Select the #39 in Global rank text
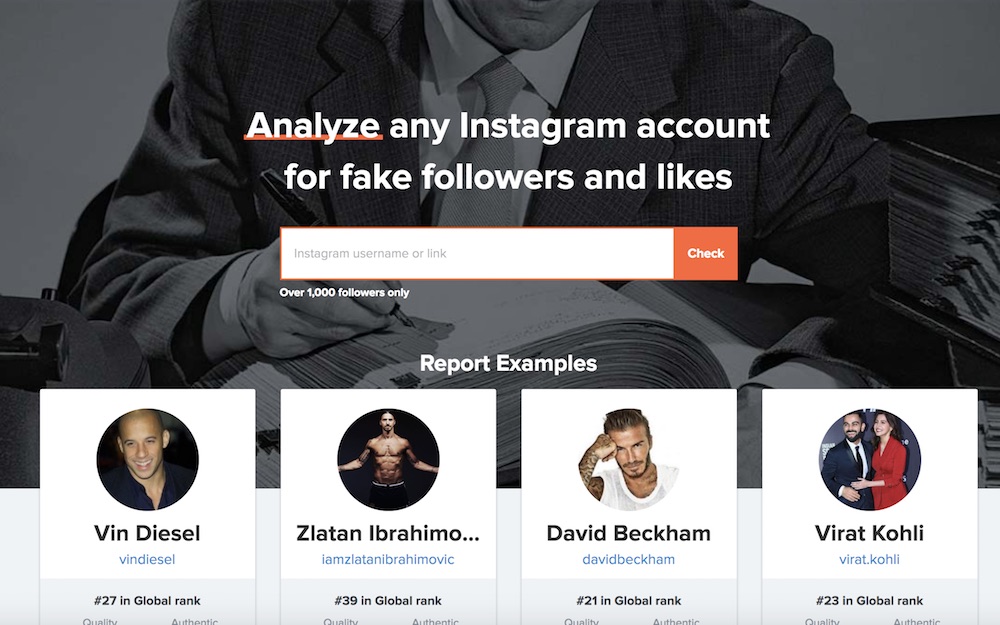The image size is (1000, 625). (388, 601)
